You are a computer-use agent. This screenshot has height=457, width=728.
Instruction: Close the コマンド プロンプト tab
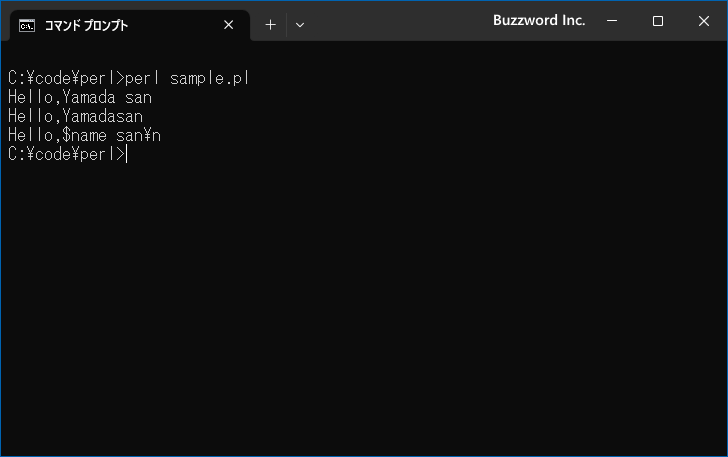point(228,25)
